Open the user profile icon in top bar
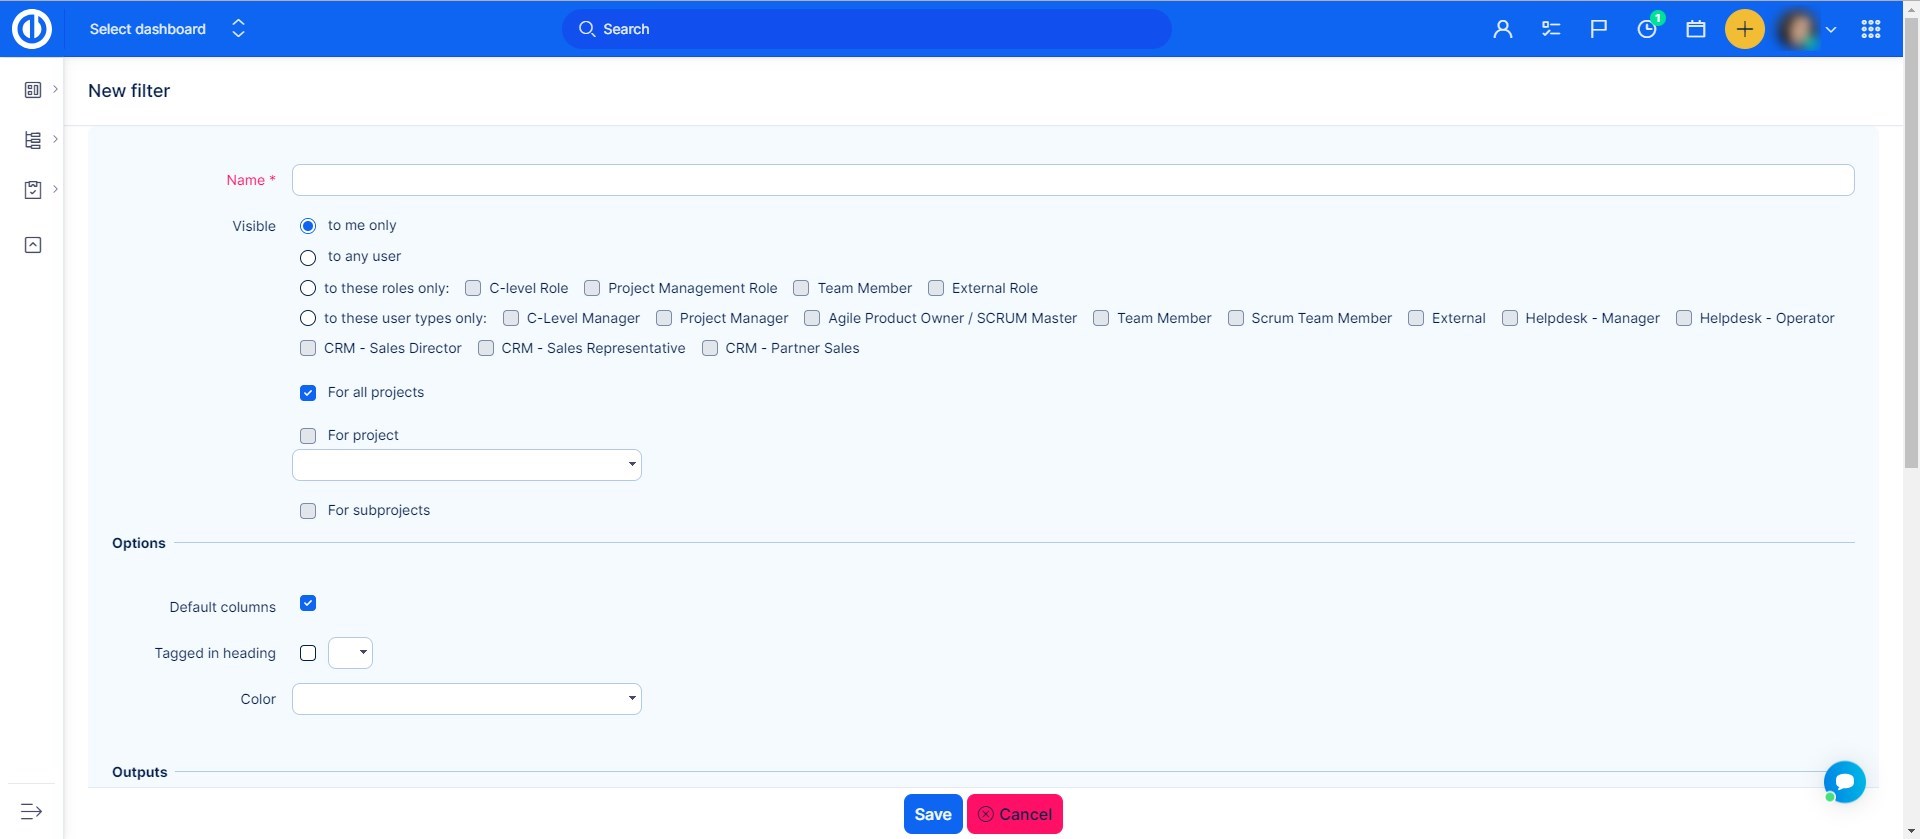The height and width of the screenshot is (839, 1920). (x=1502, y=29)
